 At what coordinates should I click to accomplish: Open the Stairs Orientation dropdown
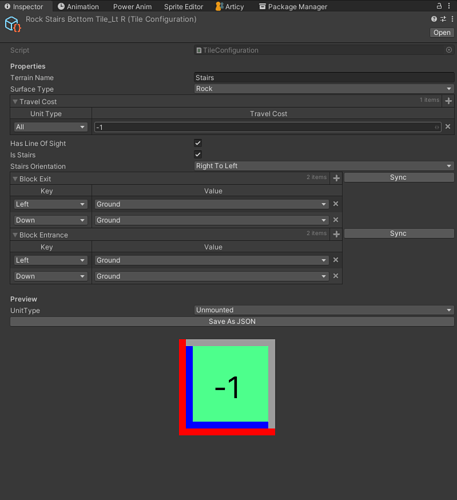[x=324, y=166]
